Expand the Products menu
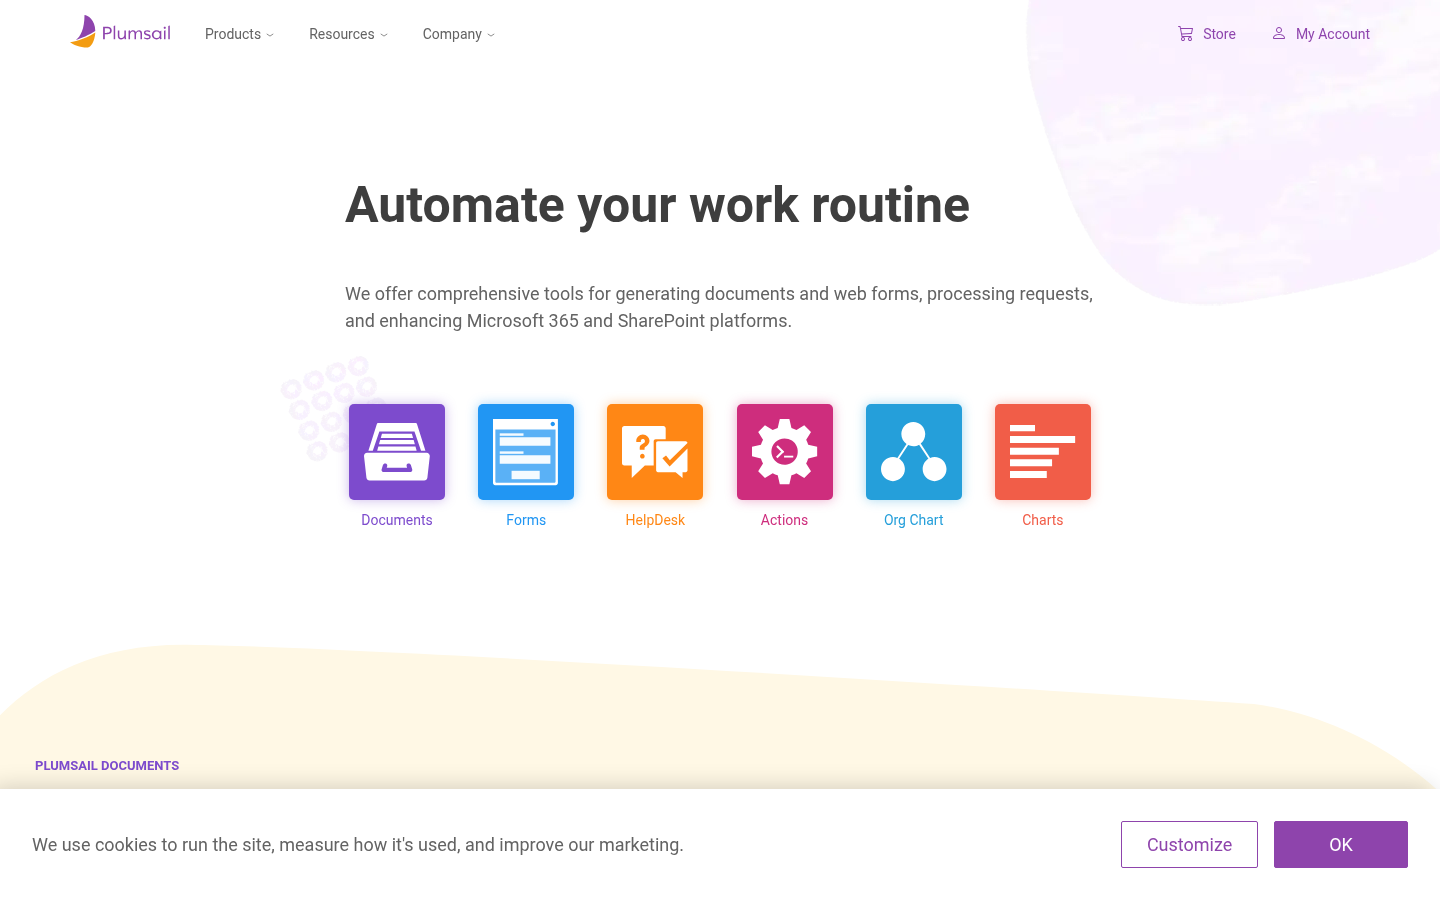 (239, 34)
